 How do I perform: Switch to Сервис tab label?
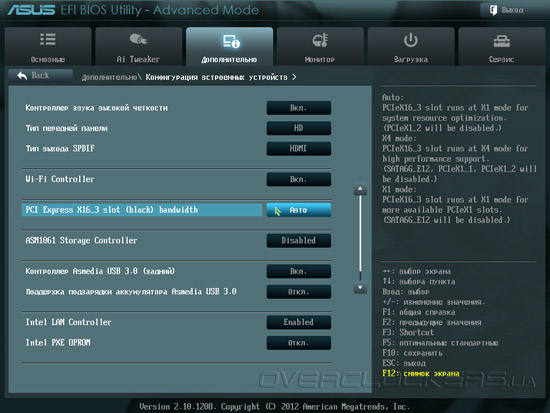(x=502, y=60)
